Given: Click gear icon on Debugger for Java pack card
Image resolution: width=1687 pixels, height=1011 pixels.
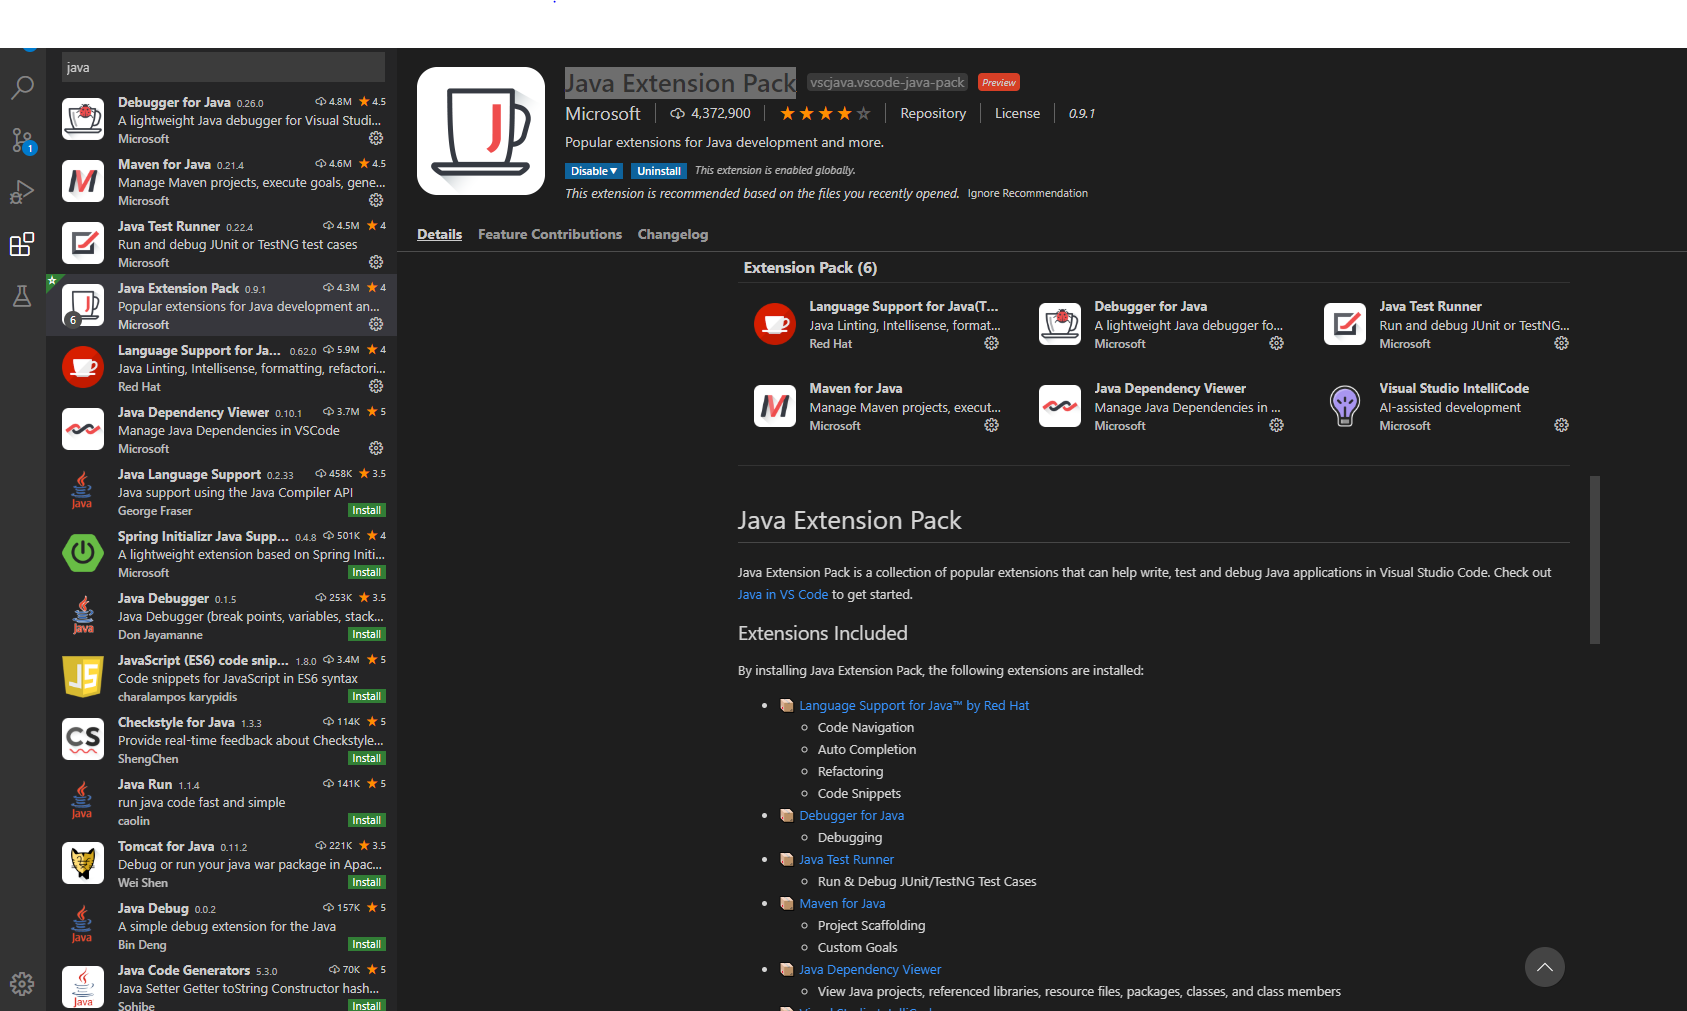Looking at the screenshot, I should [1276, 343].
